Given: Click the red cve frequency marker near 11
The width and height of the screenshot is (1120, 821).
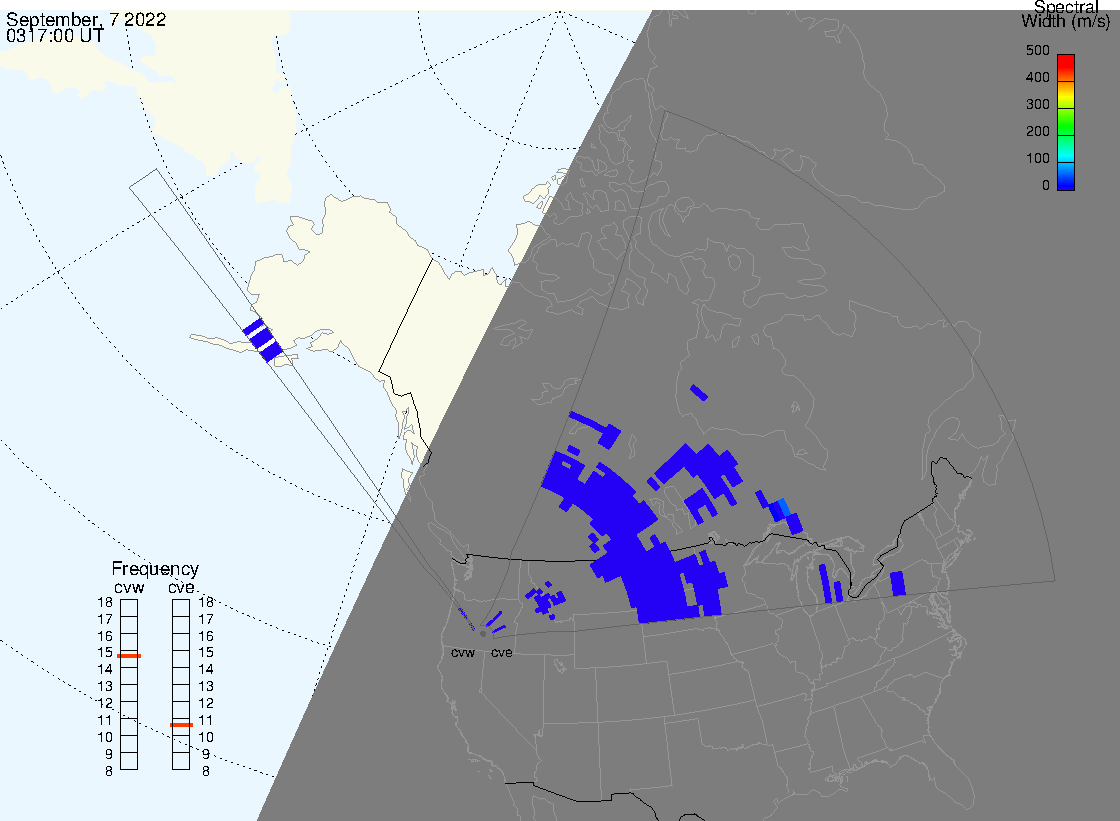Looking at the screenshot, I should (181, 725).
